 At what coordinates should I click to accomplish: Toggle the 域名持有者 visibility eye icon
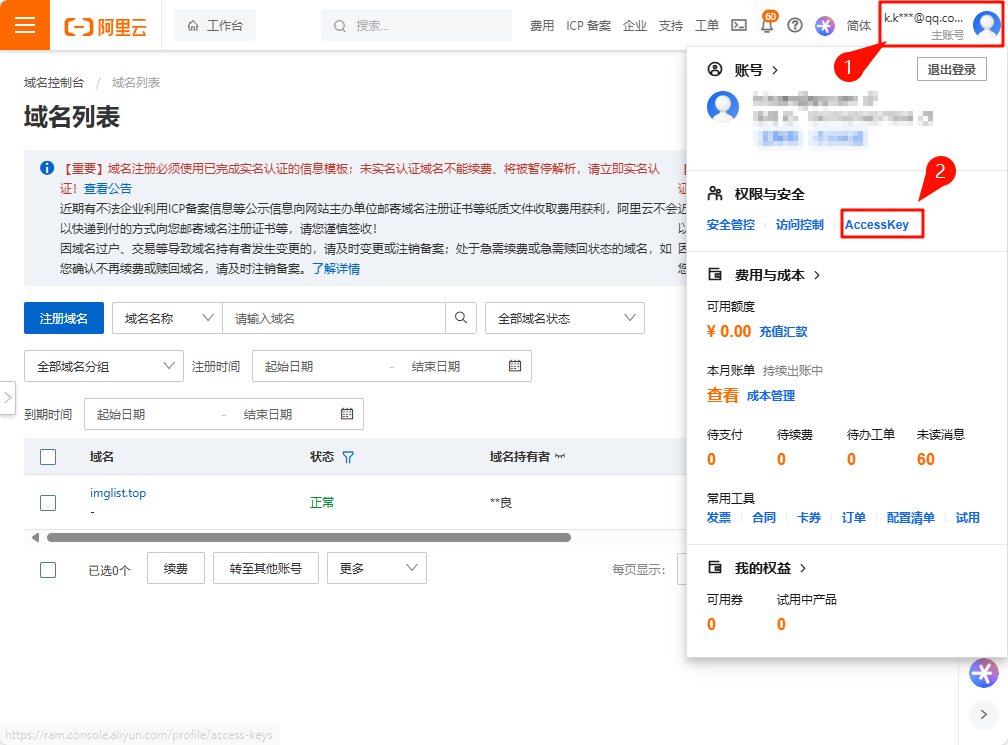click(560, 456)
